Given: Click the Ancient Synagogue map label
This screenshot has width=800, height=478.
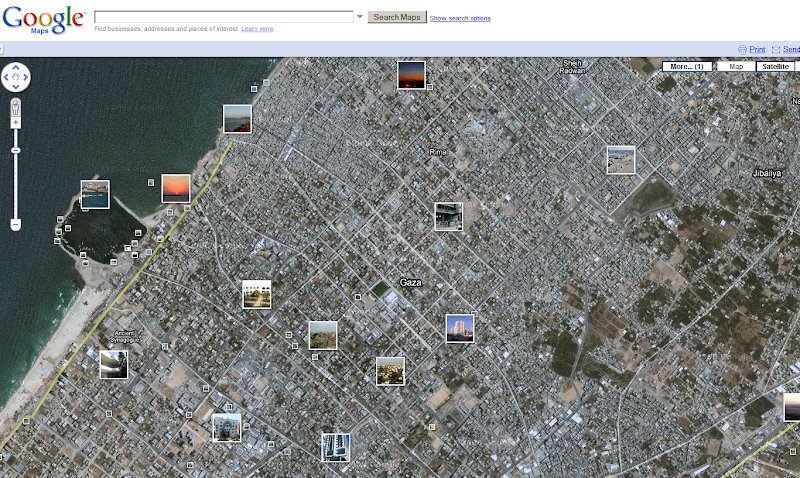Looking at the screenshot, I should tap(125, 336).
